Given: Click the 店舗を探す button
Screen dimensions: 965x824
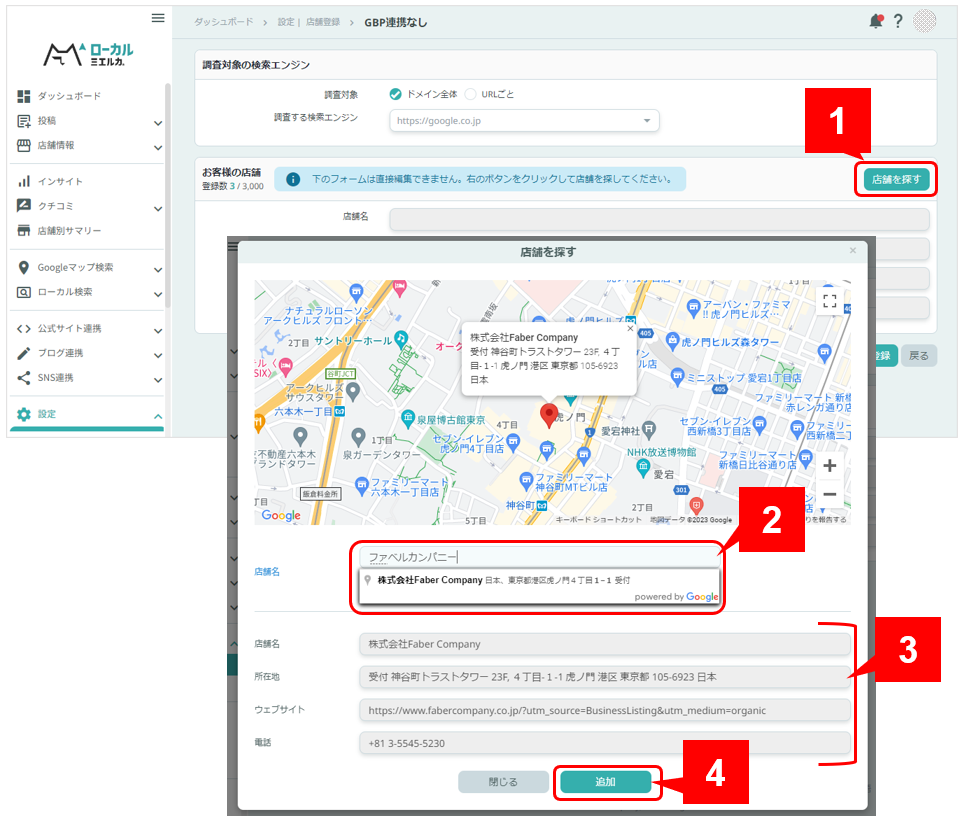Looking at the screenshot, I should [895, 179].
